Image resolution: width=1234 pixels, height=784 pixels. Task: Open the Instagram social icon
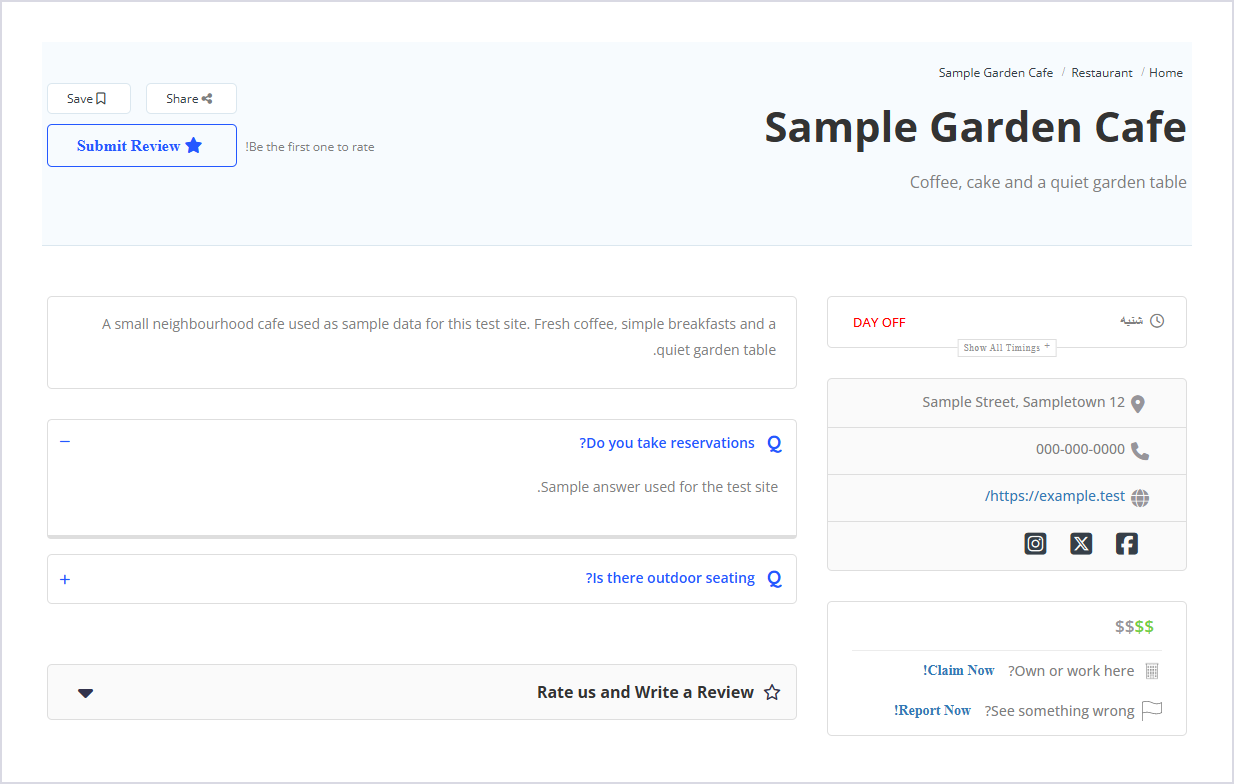(x=1036, y=544)
